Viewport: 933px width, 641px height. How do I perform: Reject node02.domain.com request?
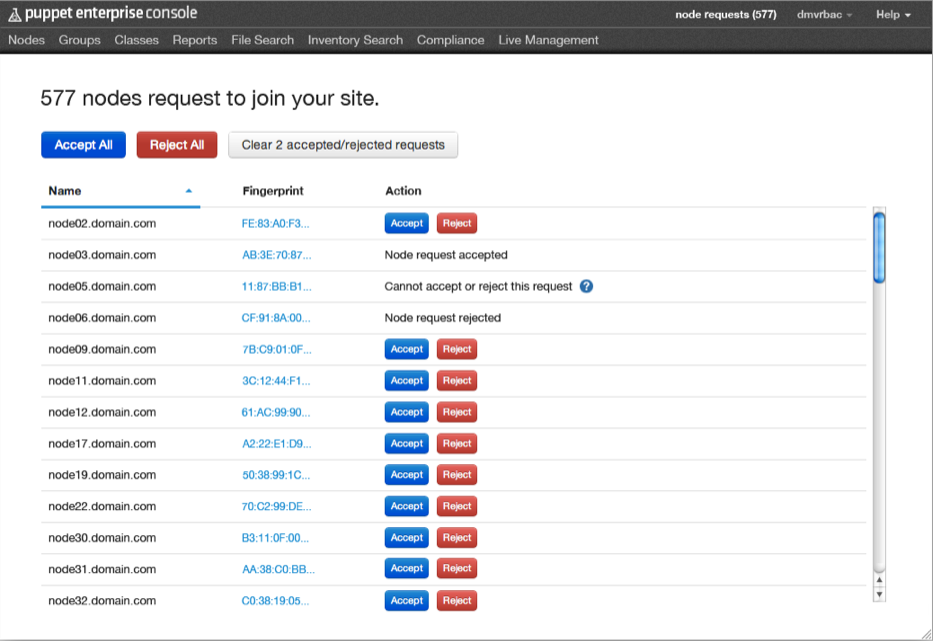[x=456, y=223]
